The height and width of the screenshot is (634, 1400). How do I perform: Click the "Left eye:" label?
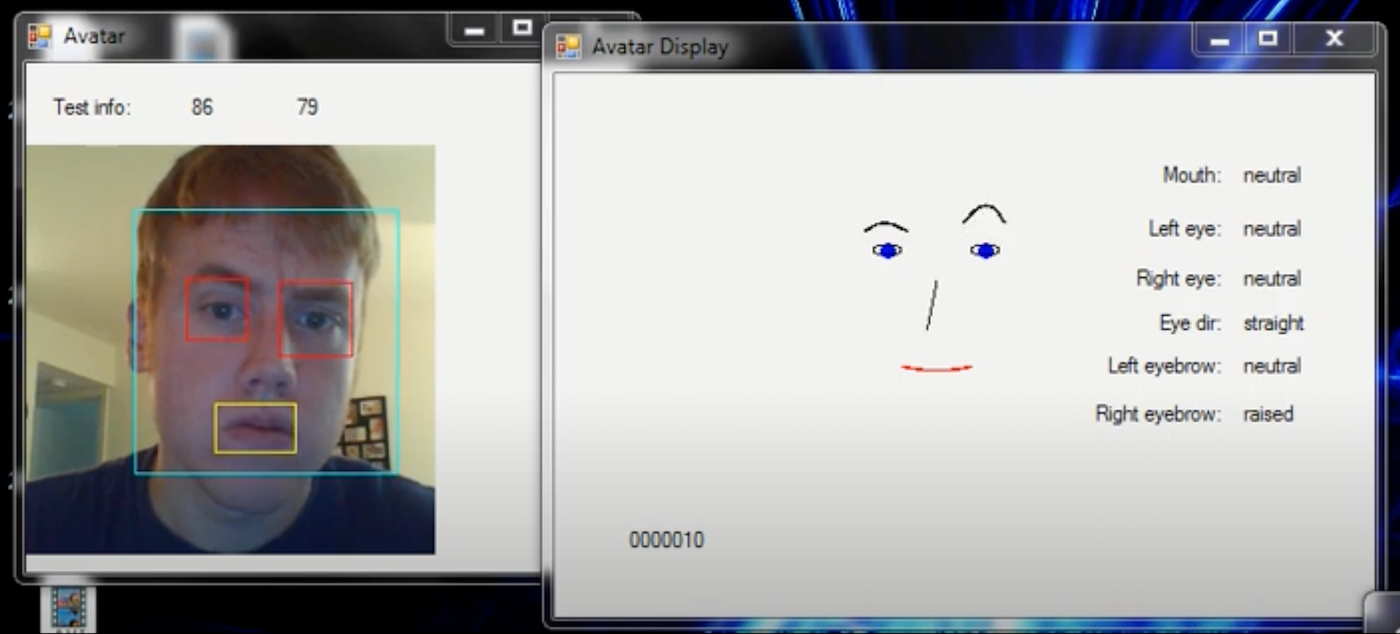[1185, 229]
